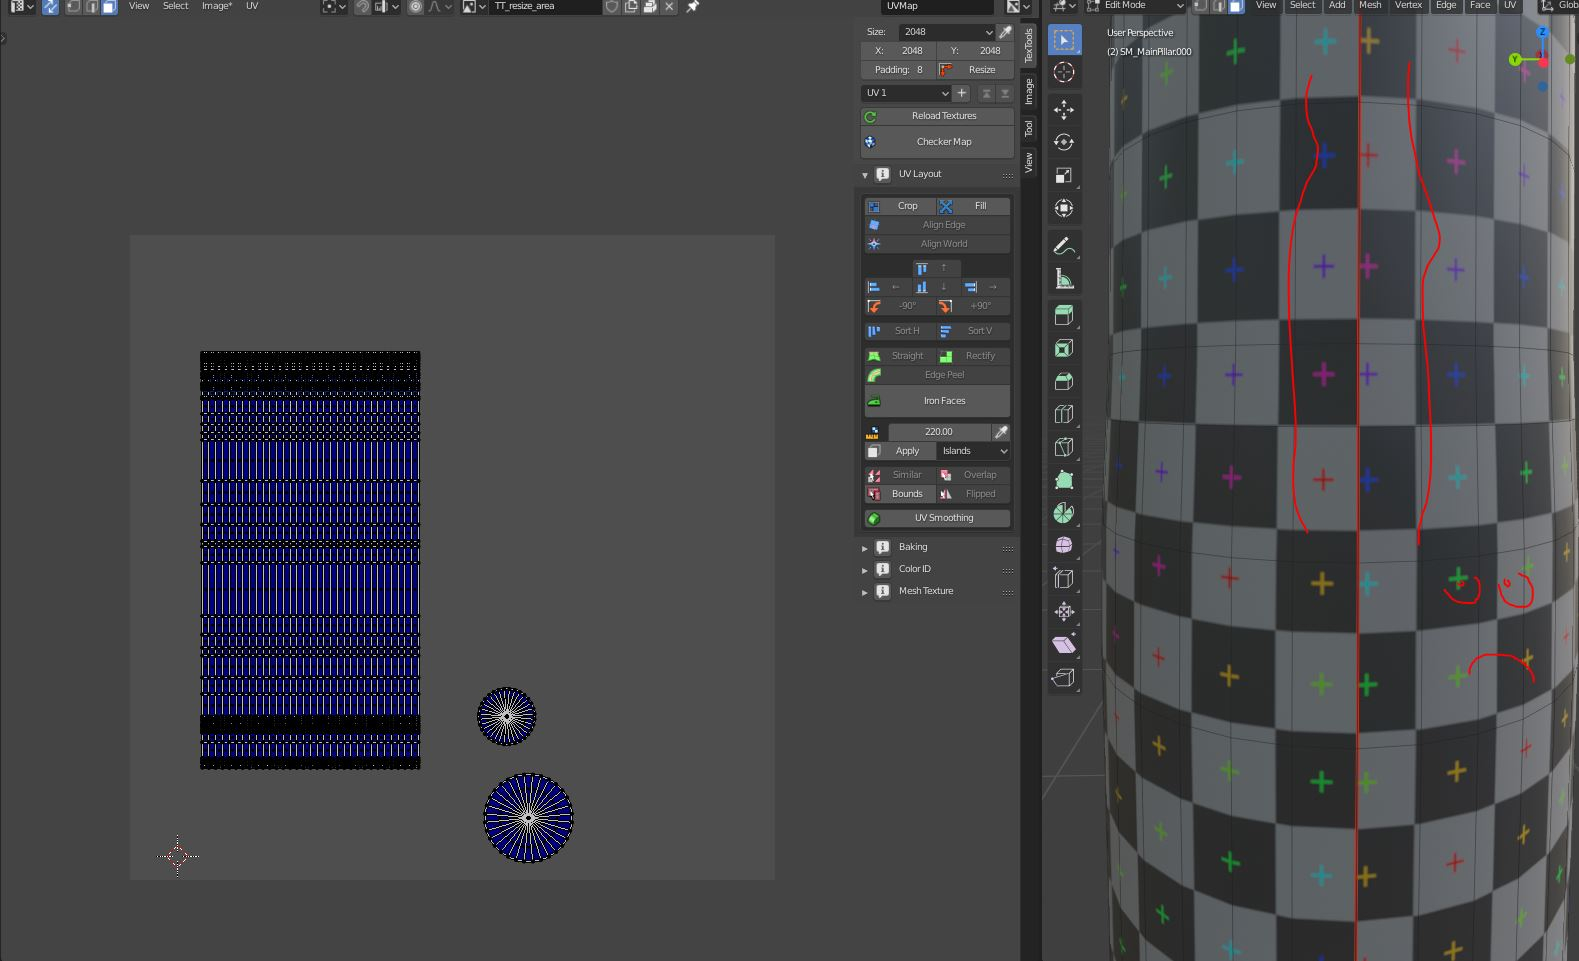Click the Fill button

click(x=974, y=206)
